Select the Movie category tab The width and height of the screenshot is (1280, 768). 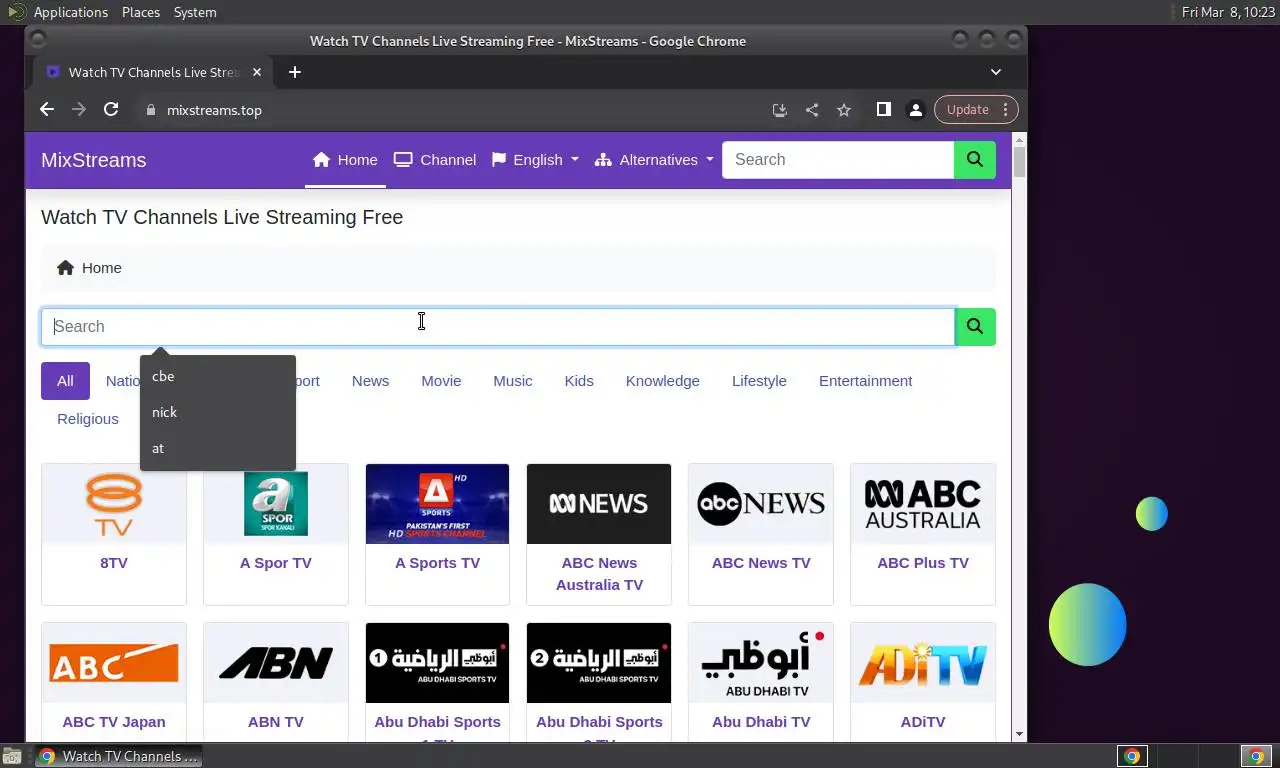(441, 381)
